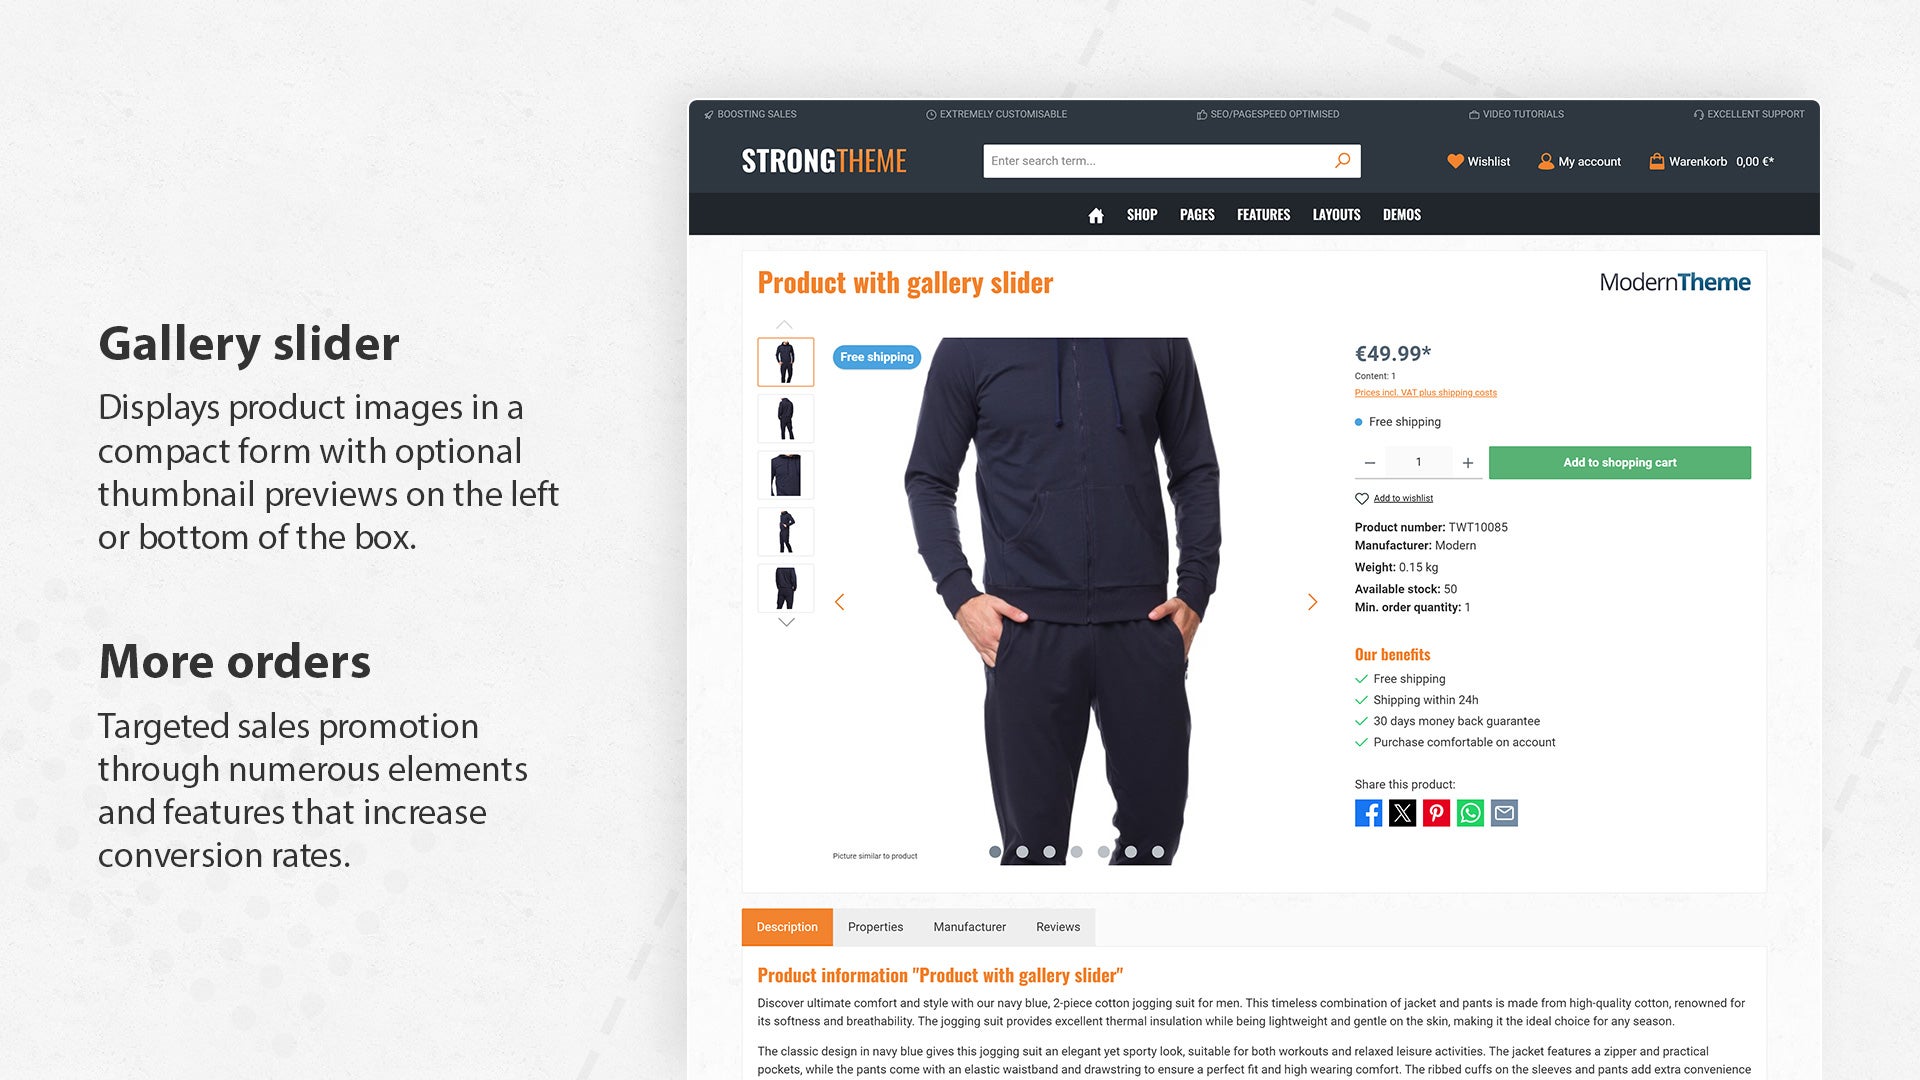Click Add to shopping cart button
Image resolution: width=1920 pixels, height=1080 pixels.
1620,463
